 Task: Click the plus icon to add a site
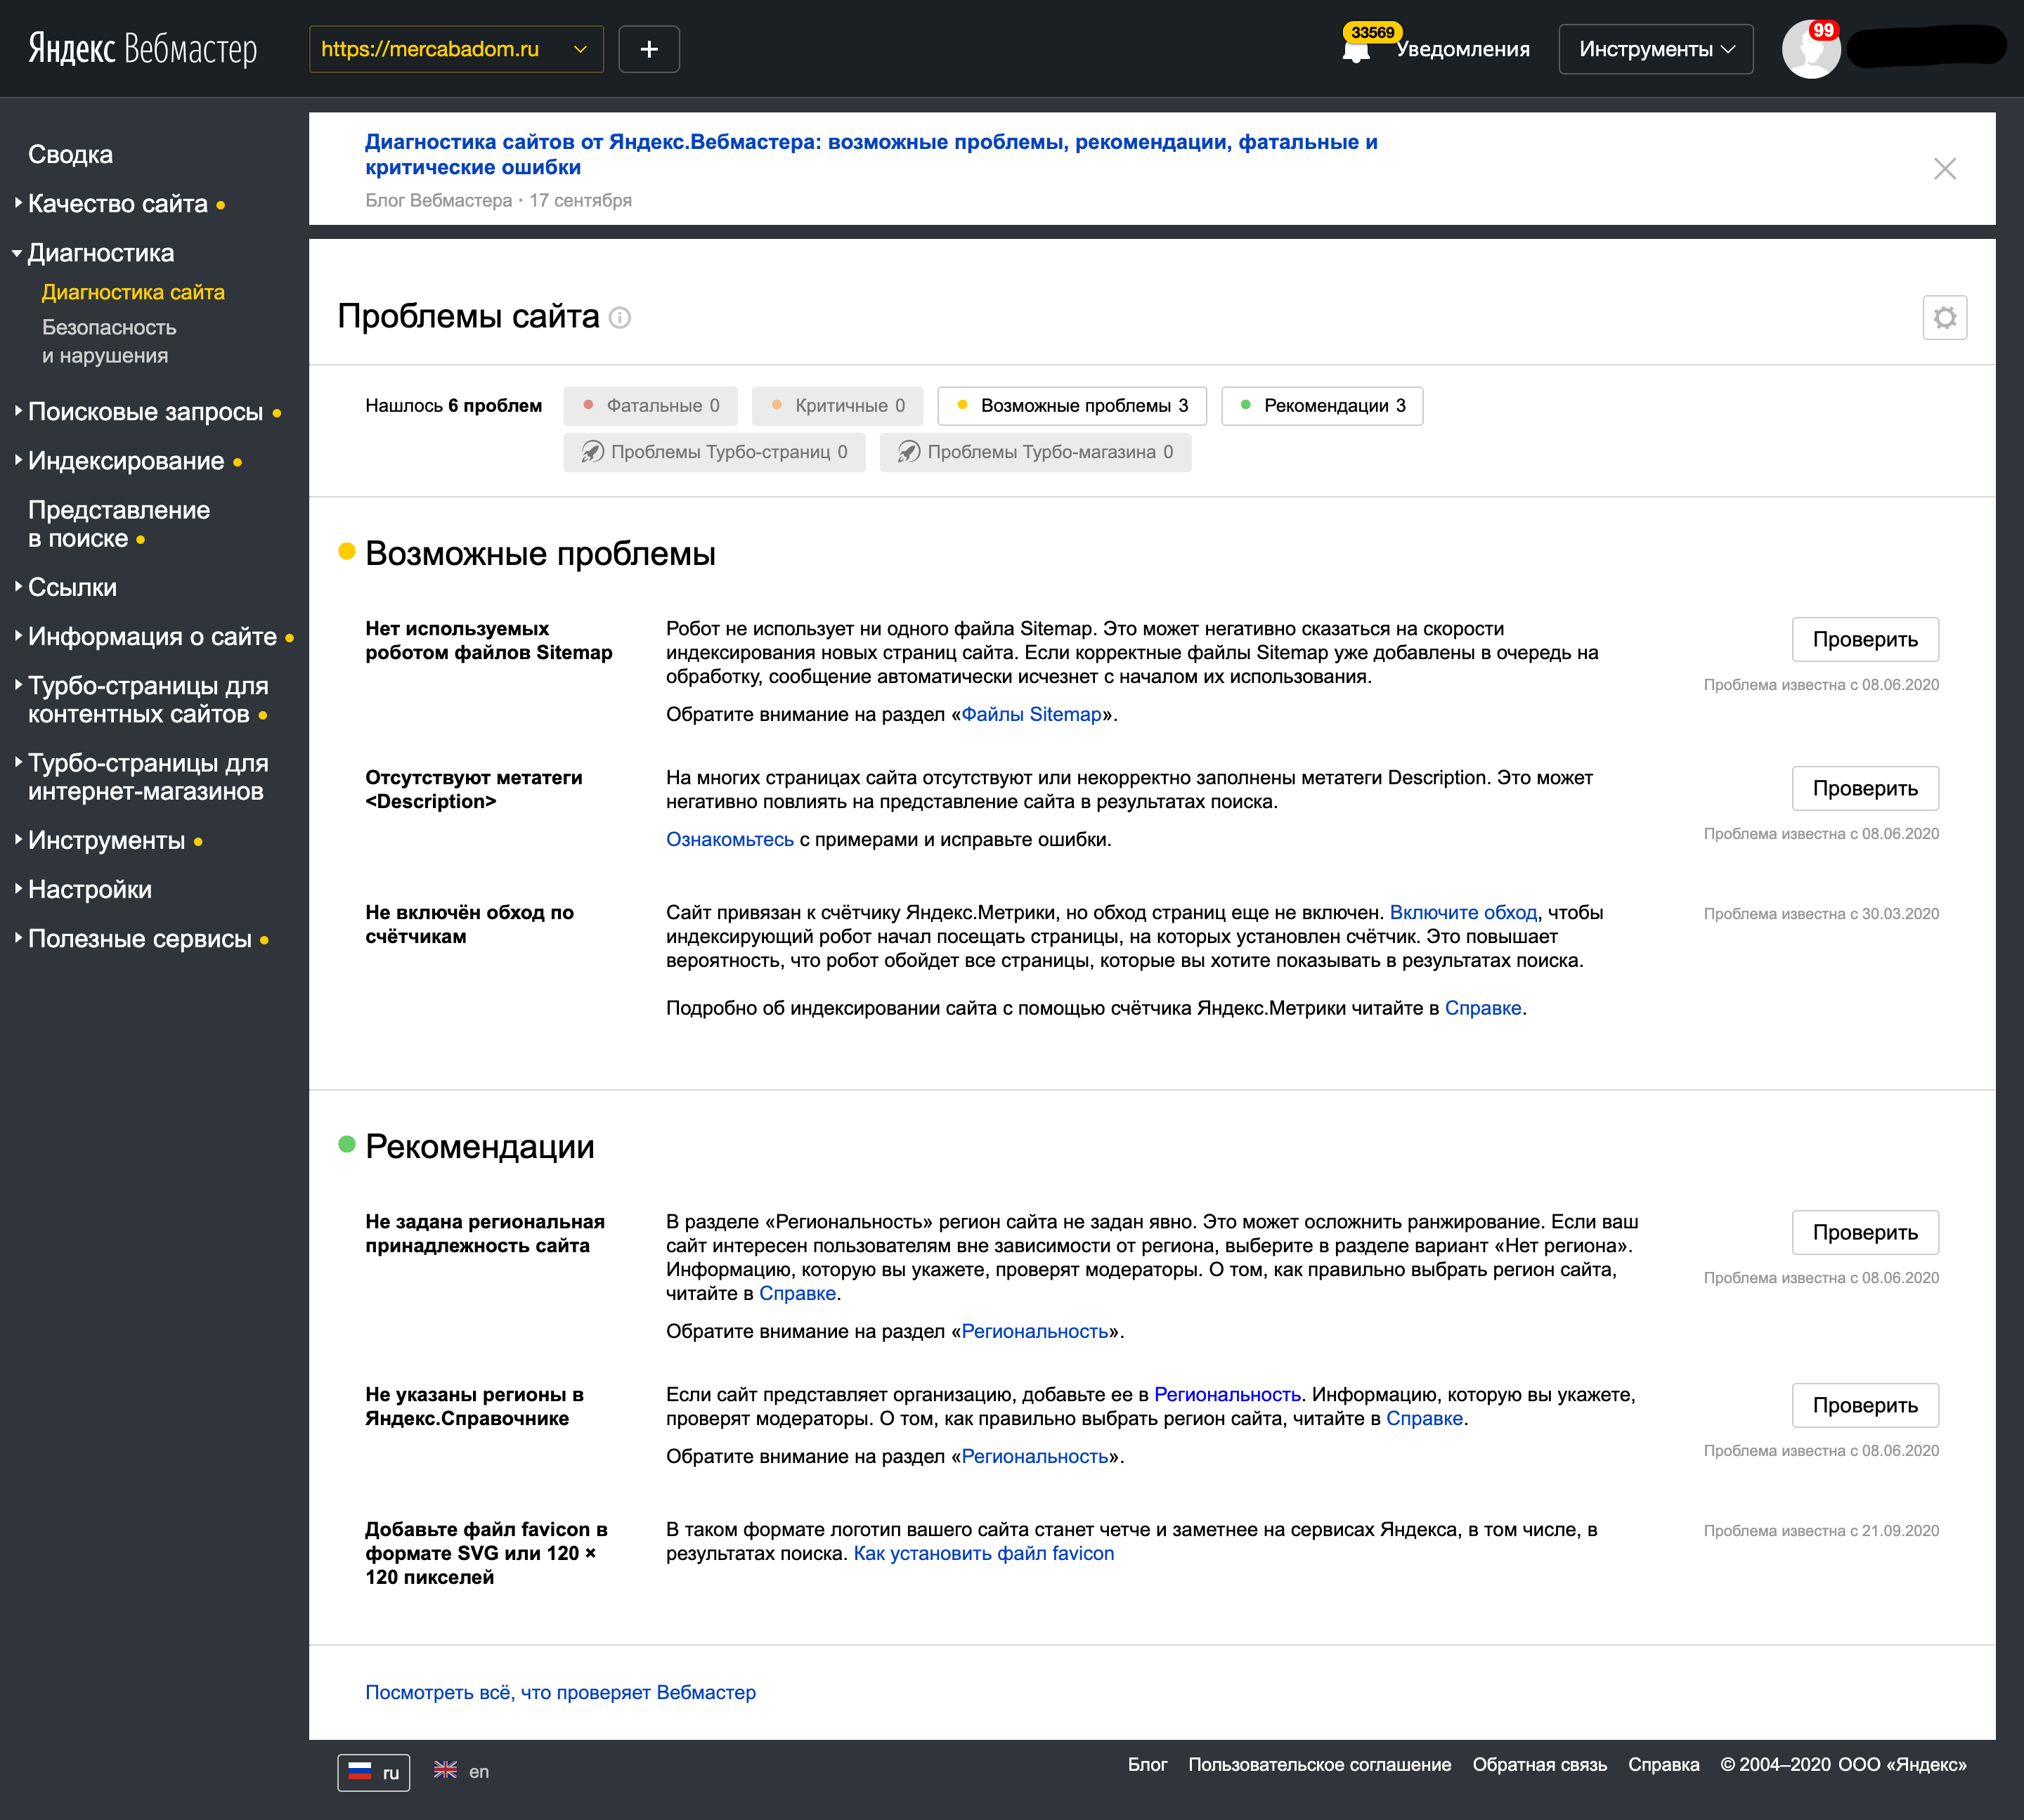pyautogui.click(x=649, y=49)
